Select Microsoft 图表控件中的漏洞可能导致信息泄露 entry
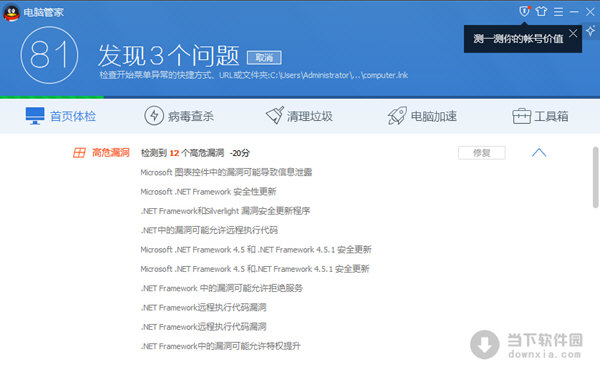 [226, 172]
